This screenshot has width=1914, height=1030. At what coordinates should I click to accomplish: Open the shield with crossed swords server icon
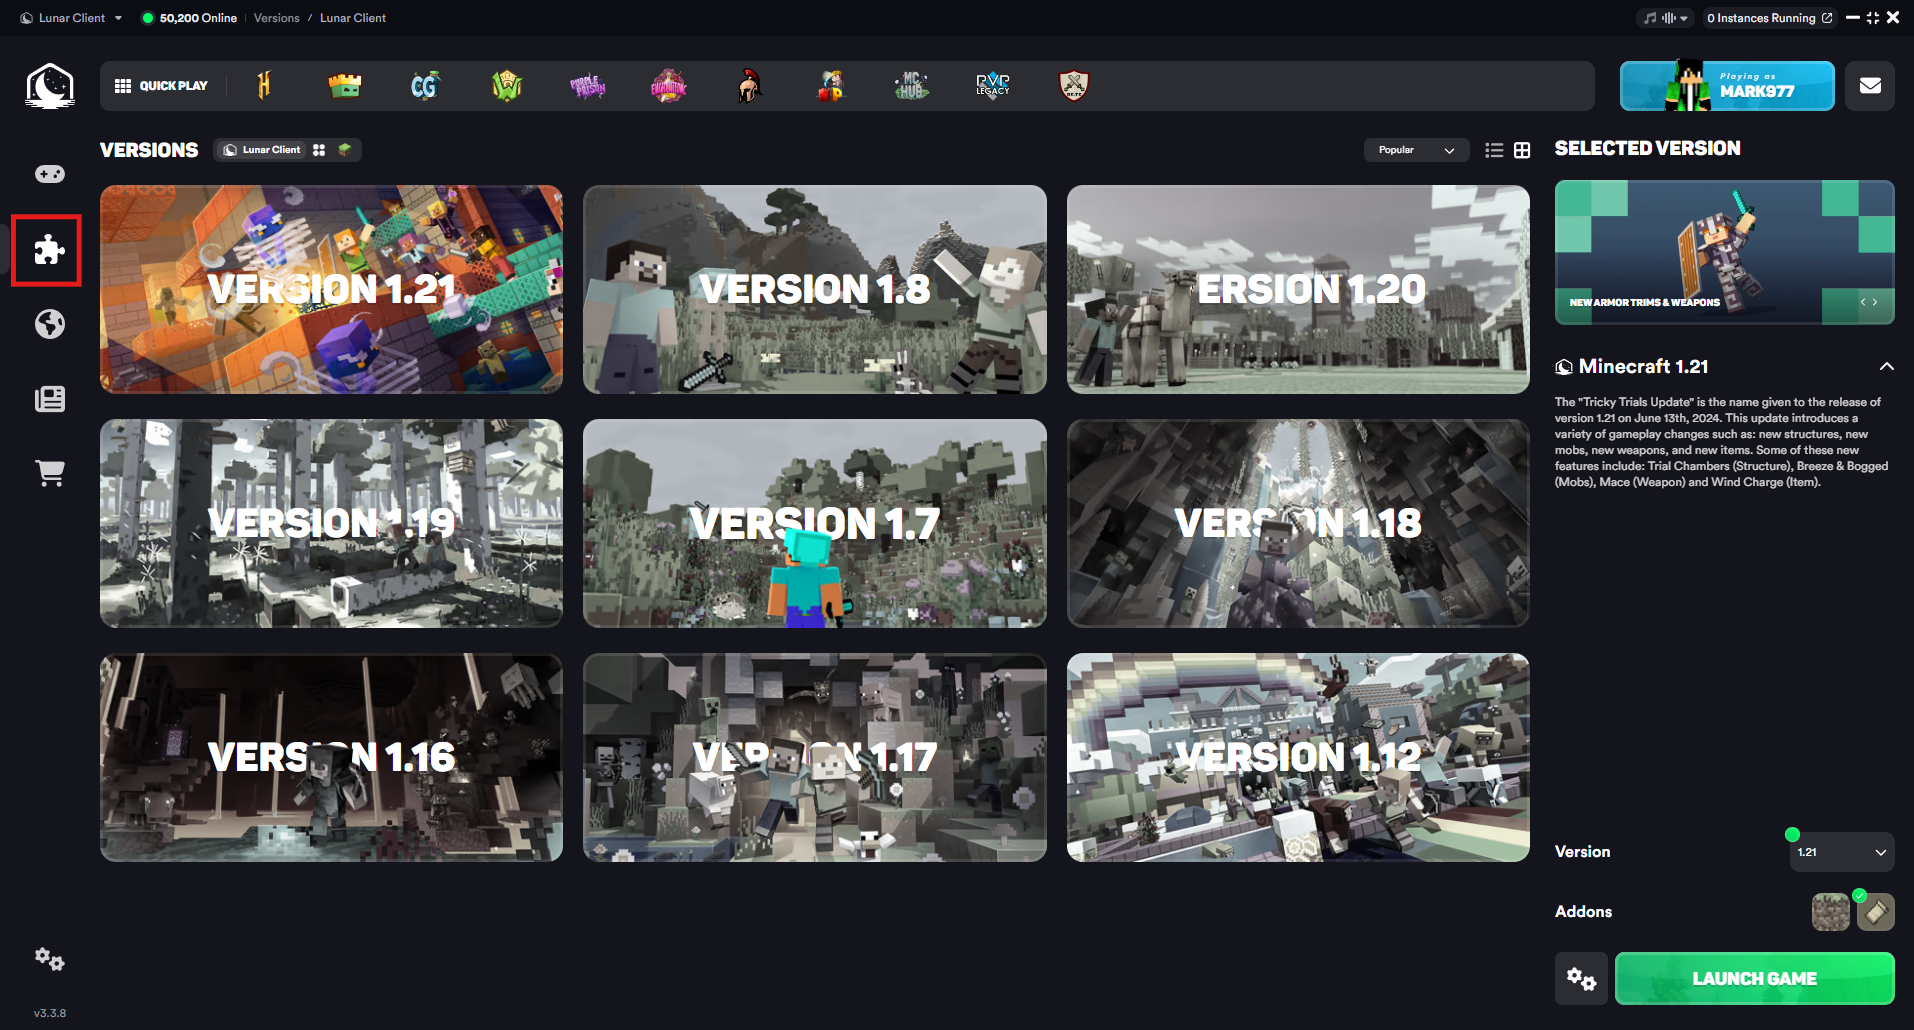(x=1074, y=86)
